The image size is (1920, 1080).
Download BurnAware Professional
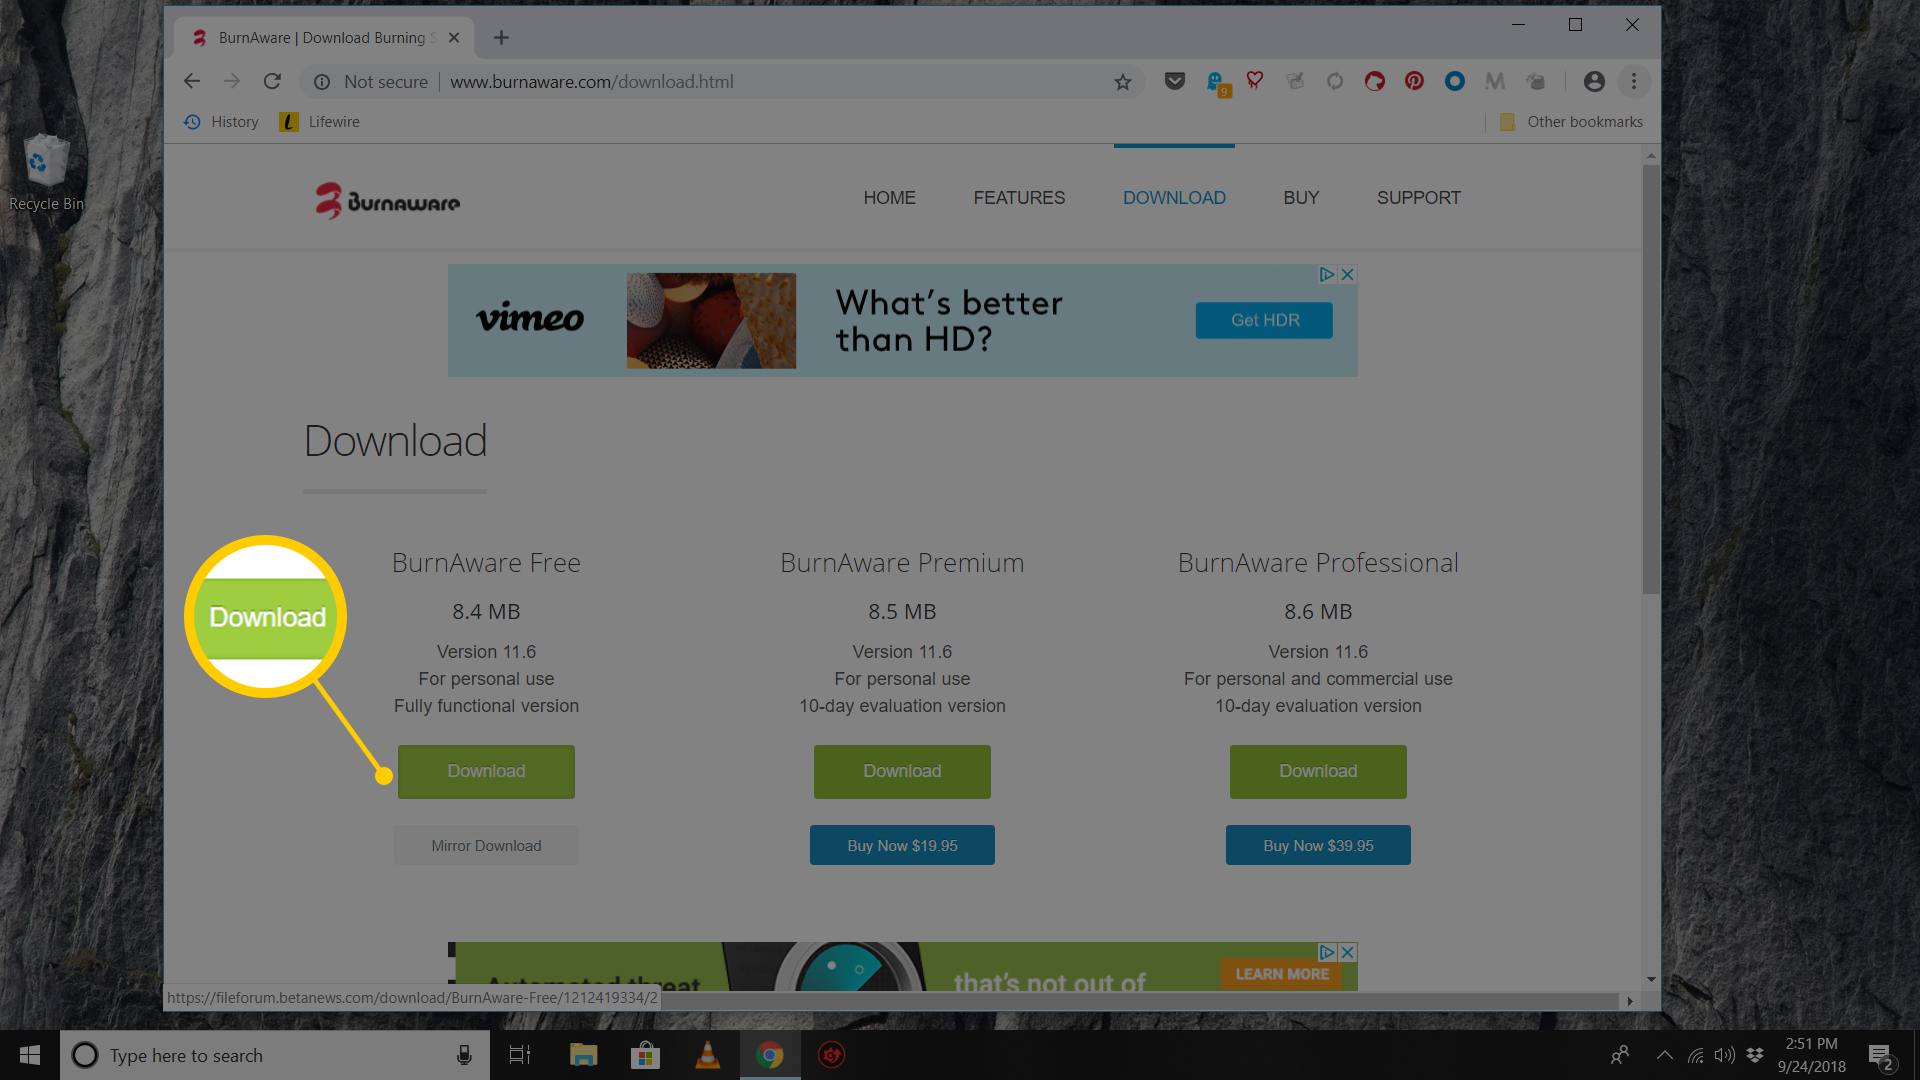tap(1318, 772)
